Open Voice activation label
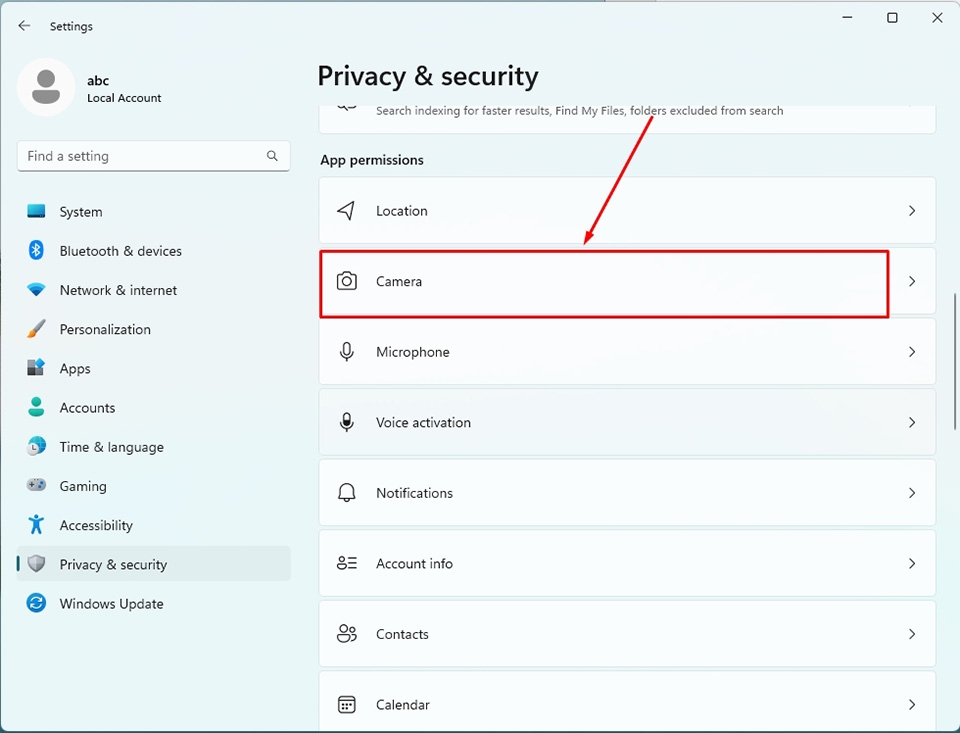The image size is (960, 733). point(423,422)
